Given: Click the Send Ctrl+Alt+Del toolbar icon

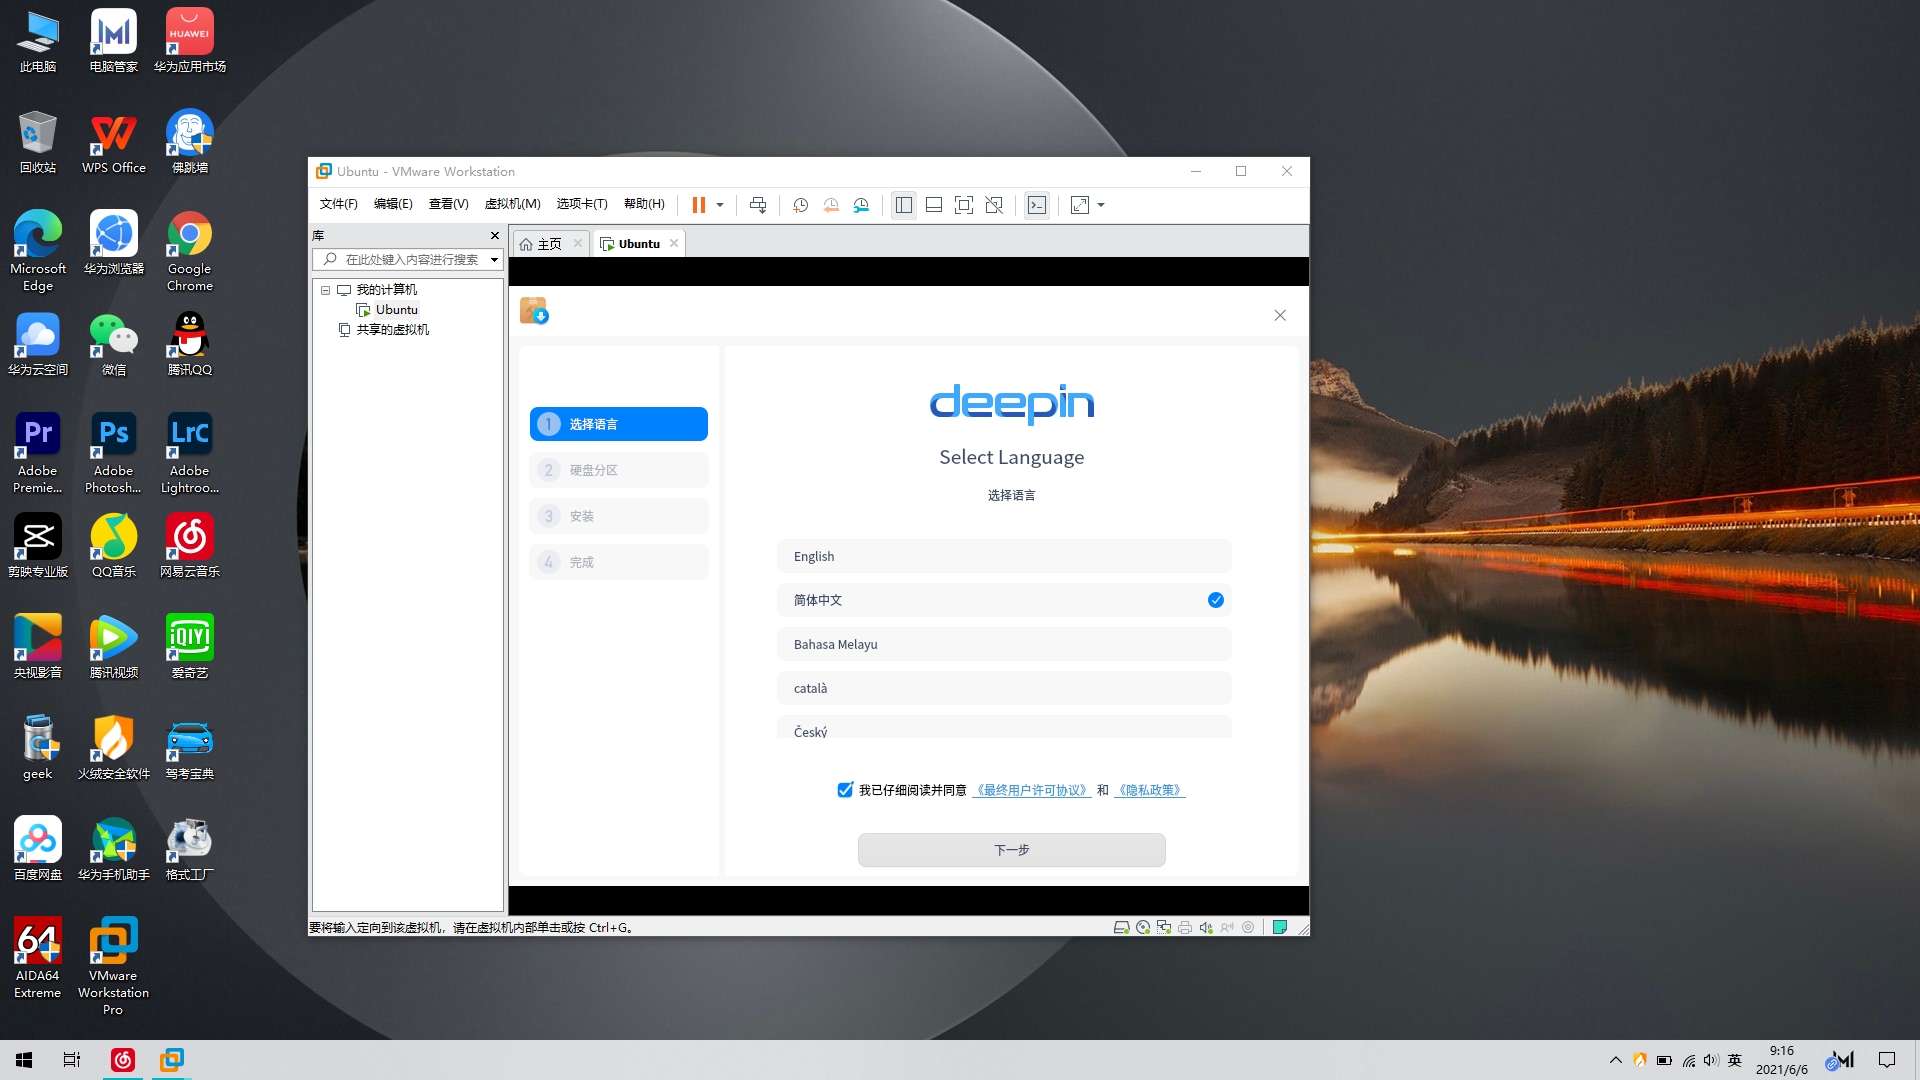Looking at the screenshot, I should 758,205.
